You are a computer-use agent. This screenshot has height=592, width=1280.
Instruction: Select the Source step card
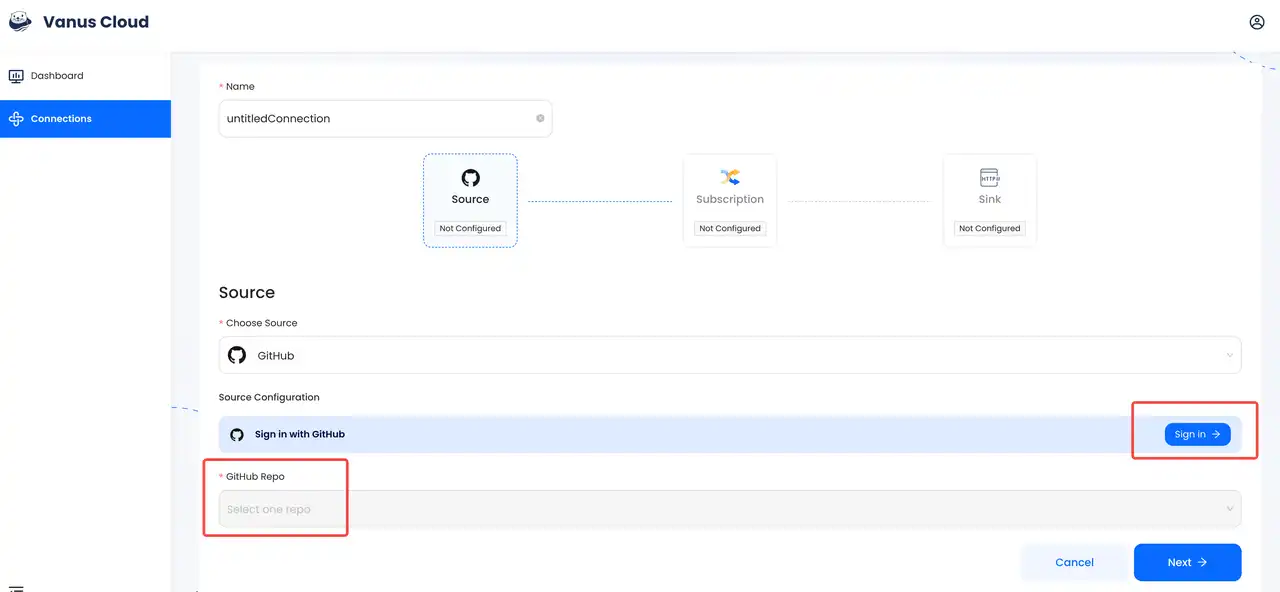[470, 200]
